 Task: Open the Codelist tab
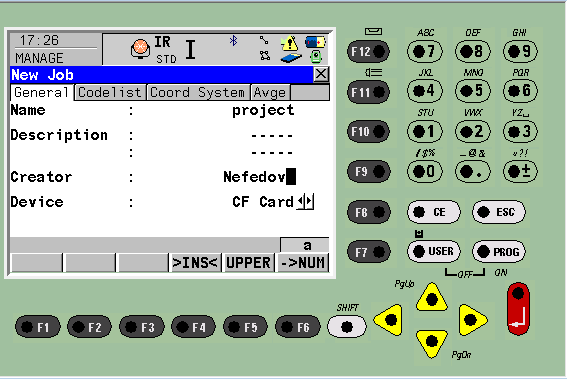(x=110, y=93)
